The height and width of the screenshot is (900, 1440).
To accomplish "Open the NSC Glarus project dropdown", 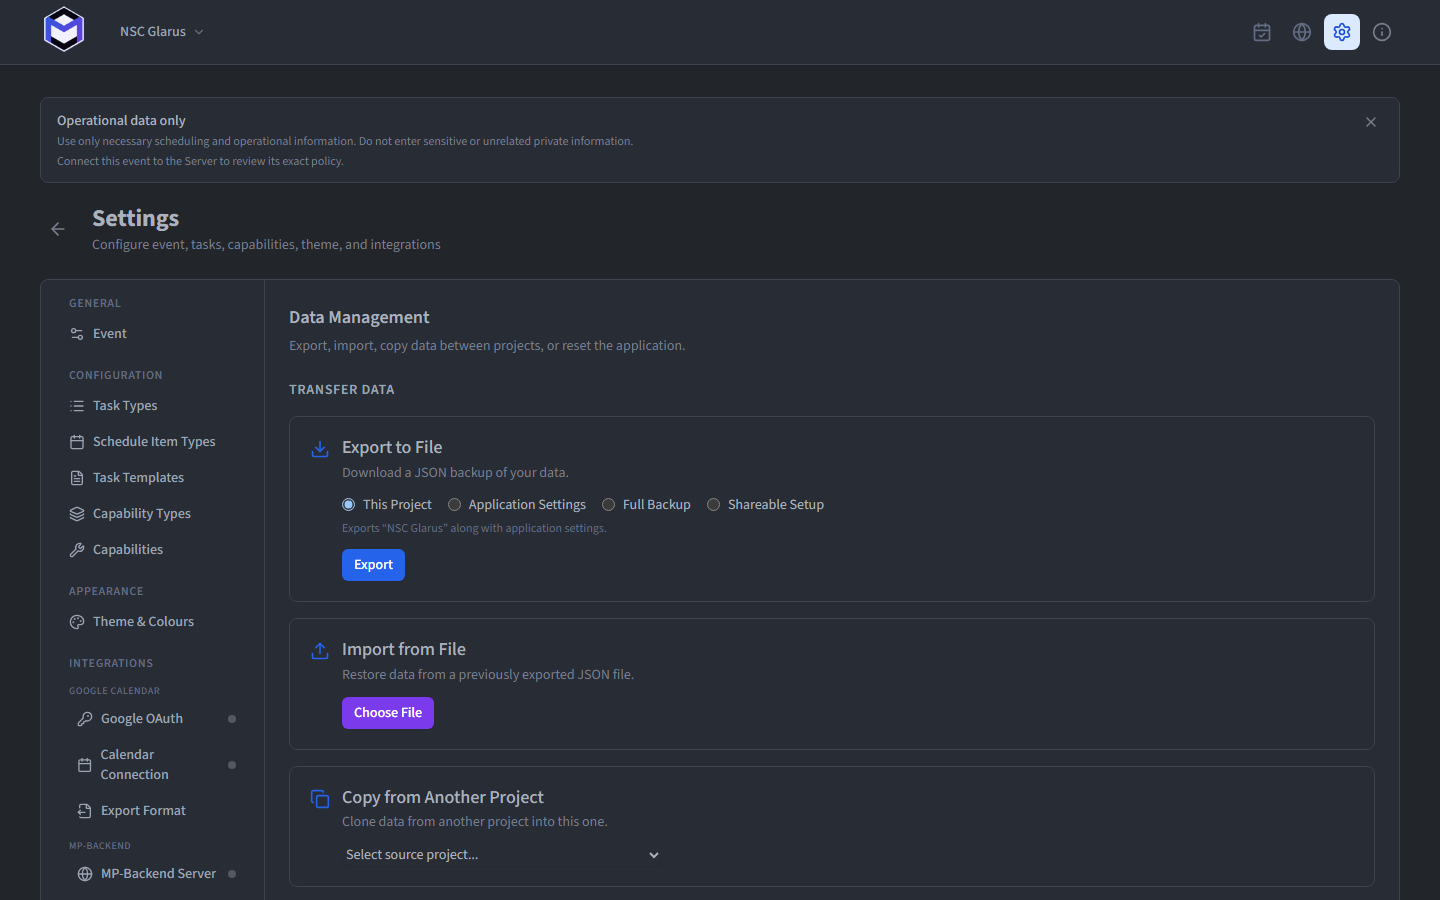I will (x=162, y=32).
